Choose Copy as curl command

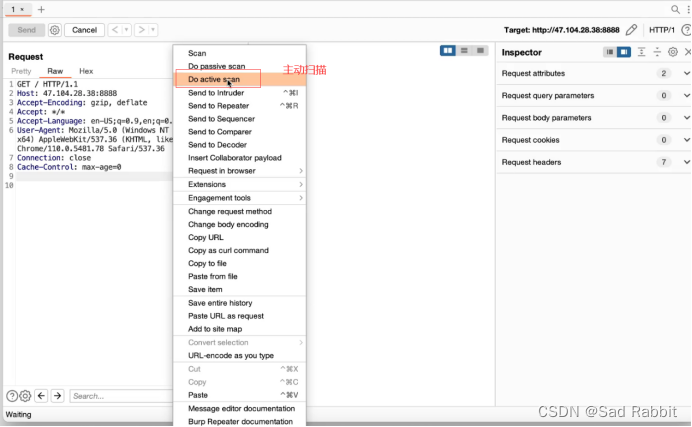pyautogui.click(x=240, y=251)
